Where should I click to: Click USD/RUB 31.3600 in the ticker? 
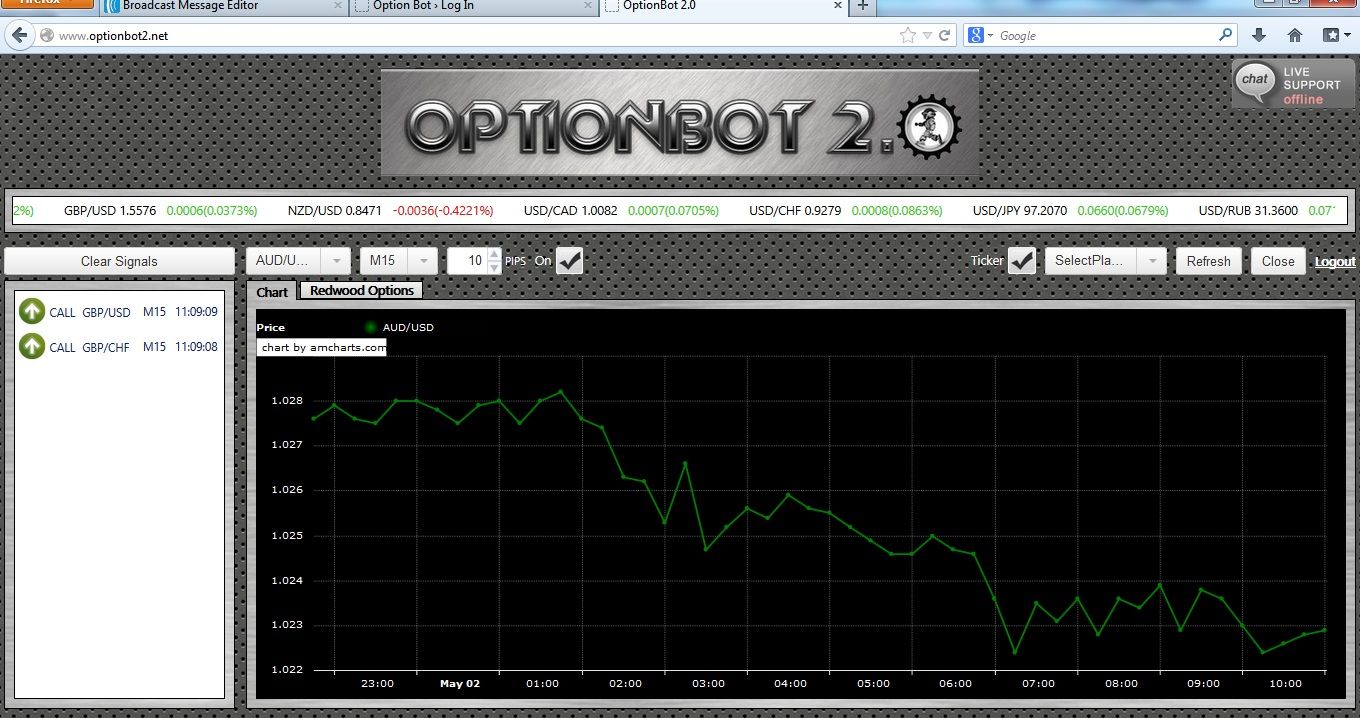tap(1248, 211)
